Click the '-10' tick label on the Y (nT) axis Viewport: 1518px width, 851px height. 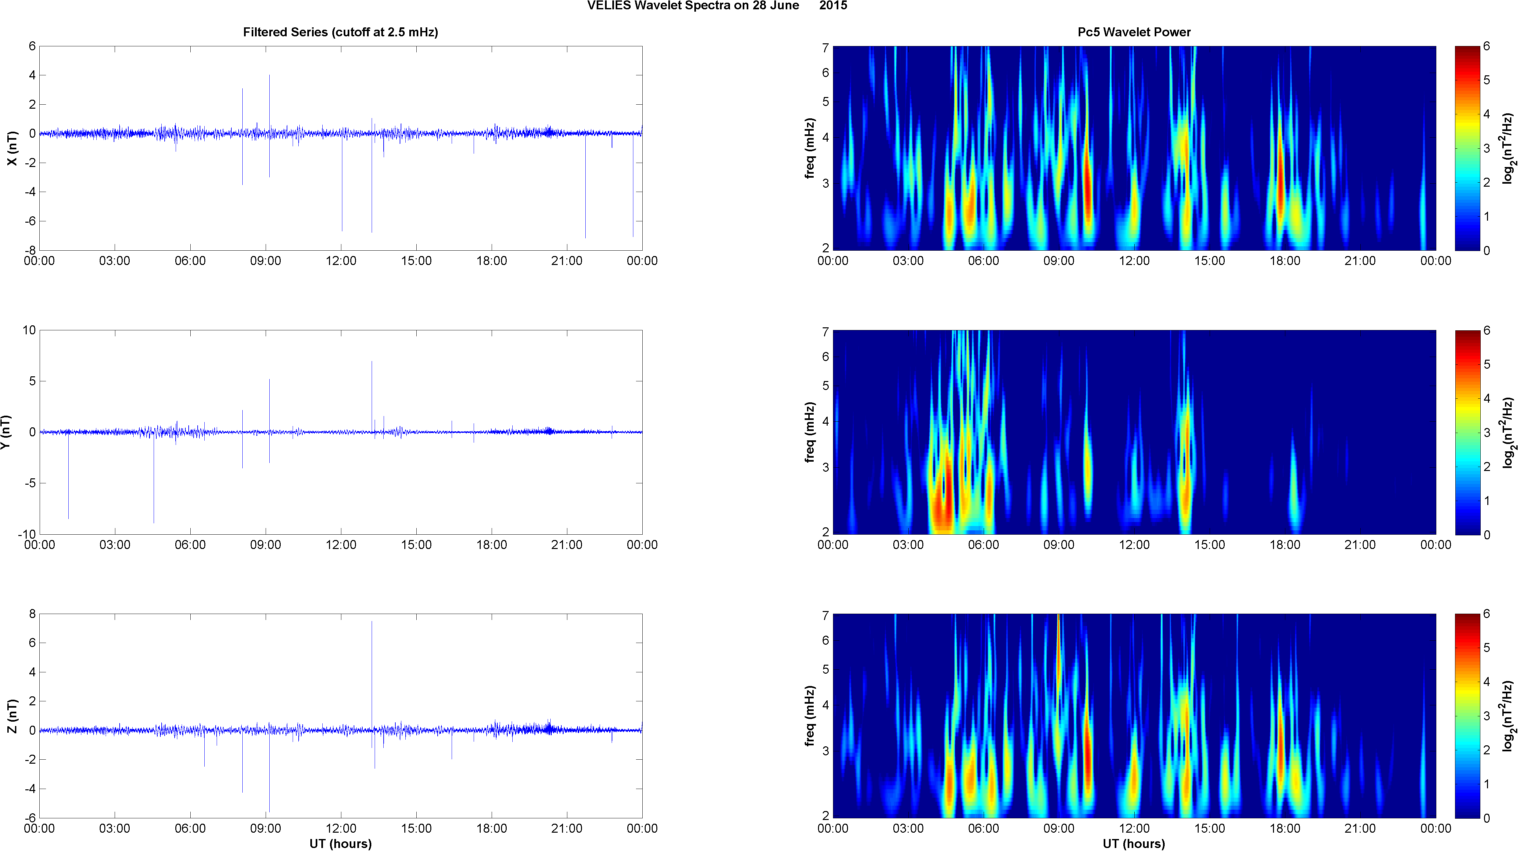pyautogui.click(x=27, y=534)
